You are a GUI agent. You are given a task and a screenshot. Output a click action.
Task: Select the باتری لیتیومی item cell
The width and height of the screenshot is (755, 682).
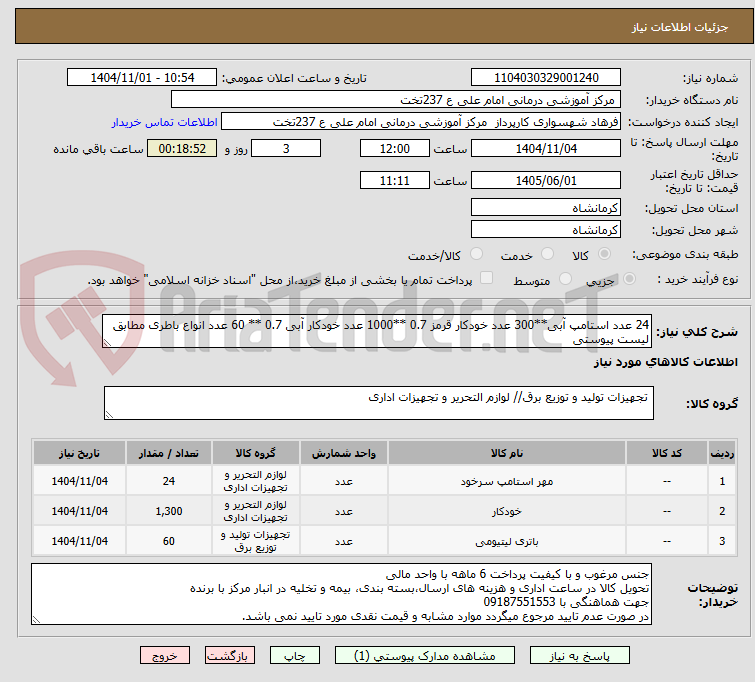point(507,541)
